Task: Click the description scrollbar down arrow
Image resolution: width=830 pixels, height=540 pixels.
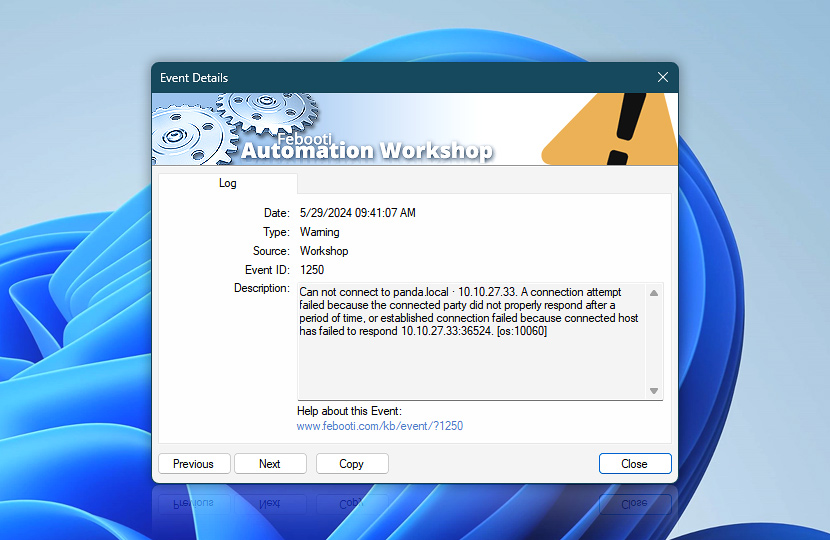Action: click(654, 391)
